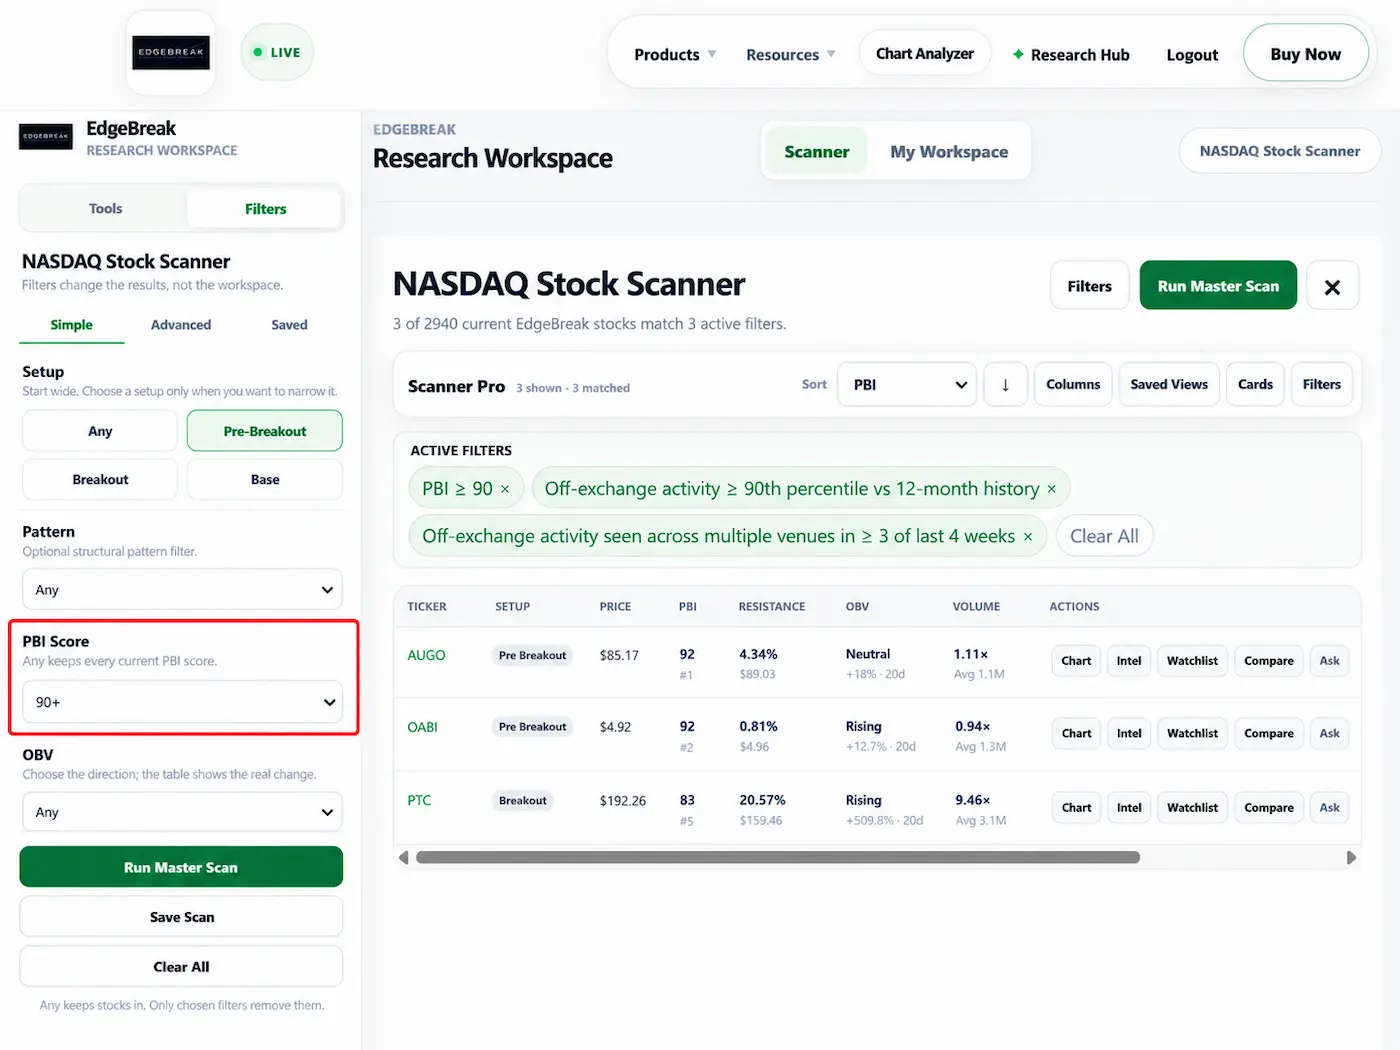1400x1050 pixels.
Task: Open the Pattern dropdown
Action: click(182, 590)
